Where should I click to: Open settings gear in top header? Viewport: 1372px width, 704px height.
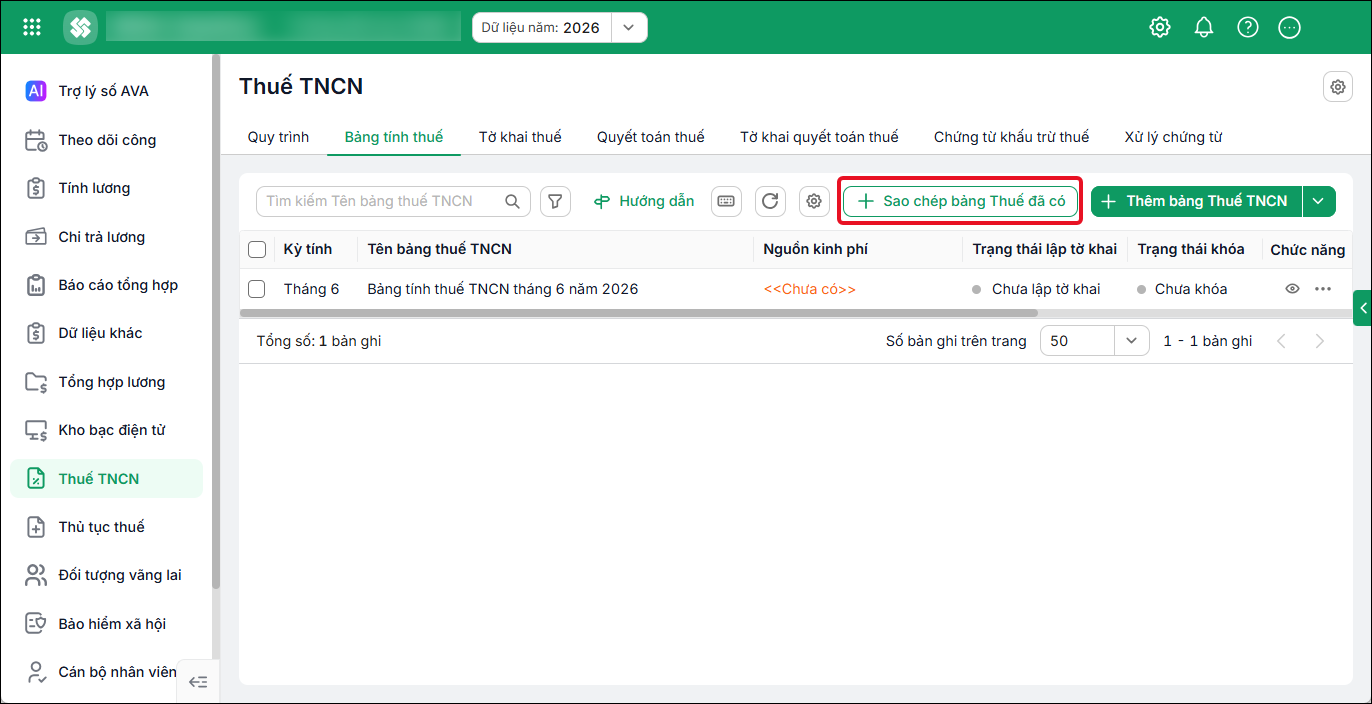click(1160, 27)
